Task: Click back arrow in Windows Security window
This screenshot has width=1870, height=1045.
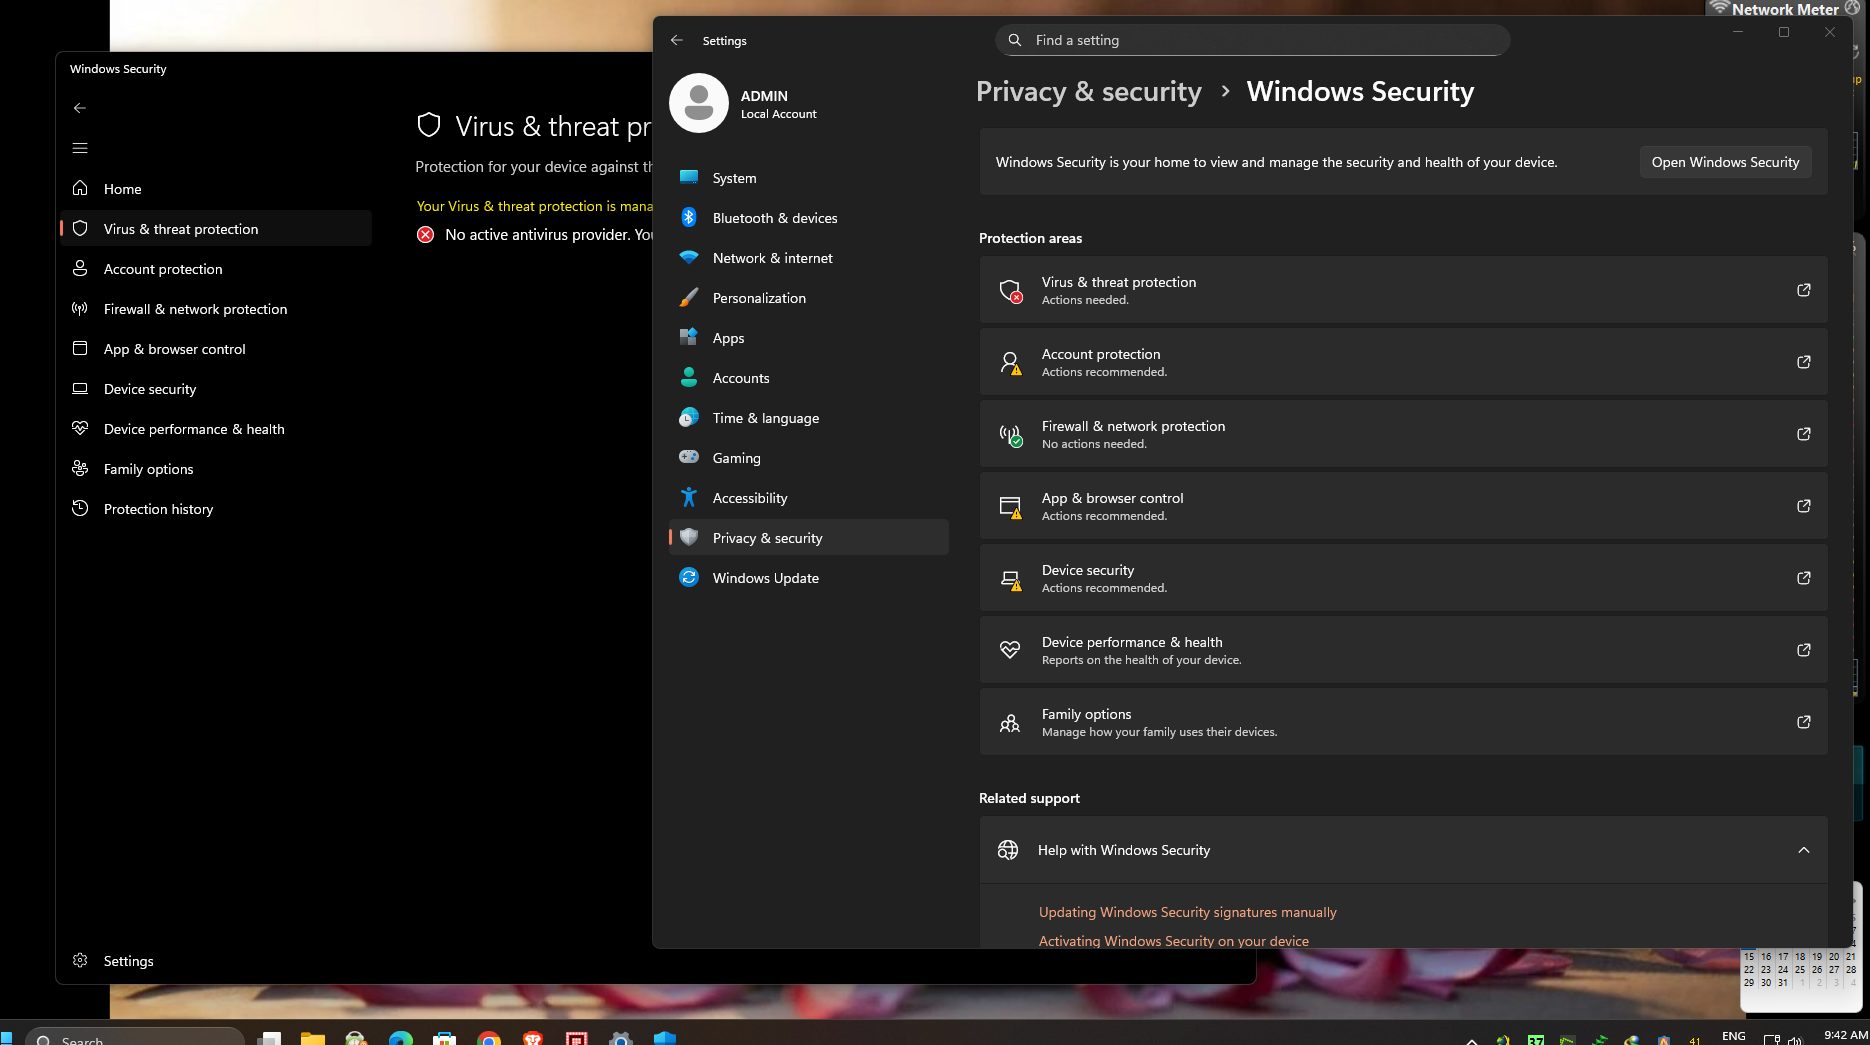Action: click(x=80, y=108)
